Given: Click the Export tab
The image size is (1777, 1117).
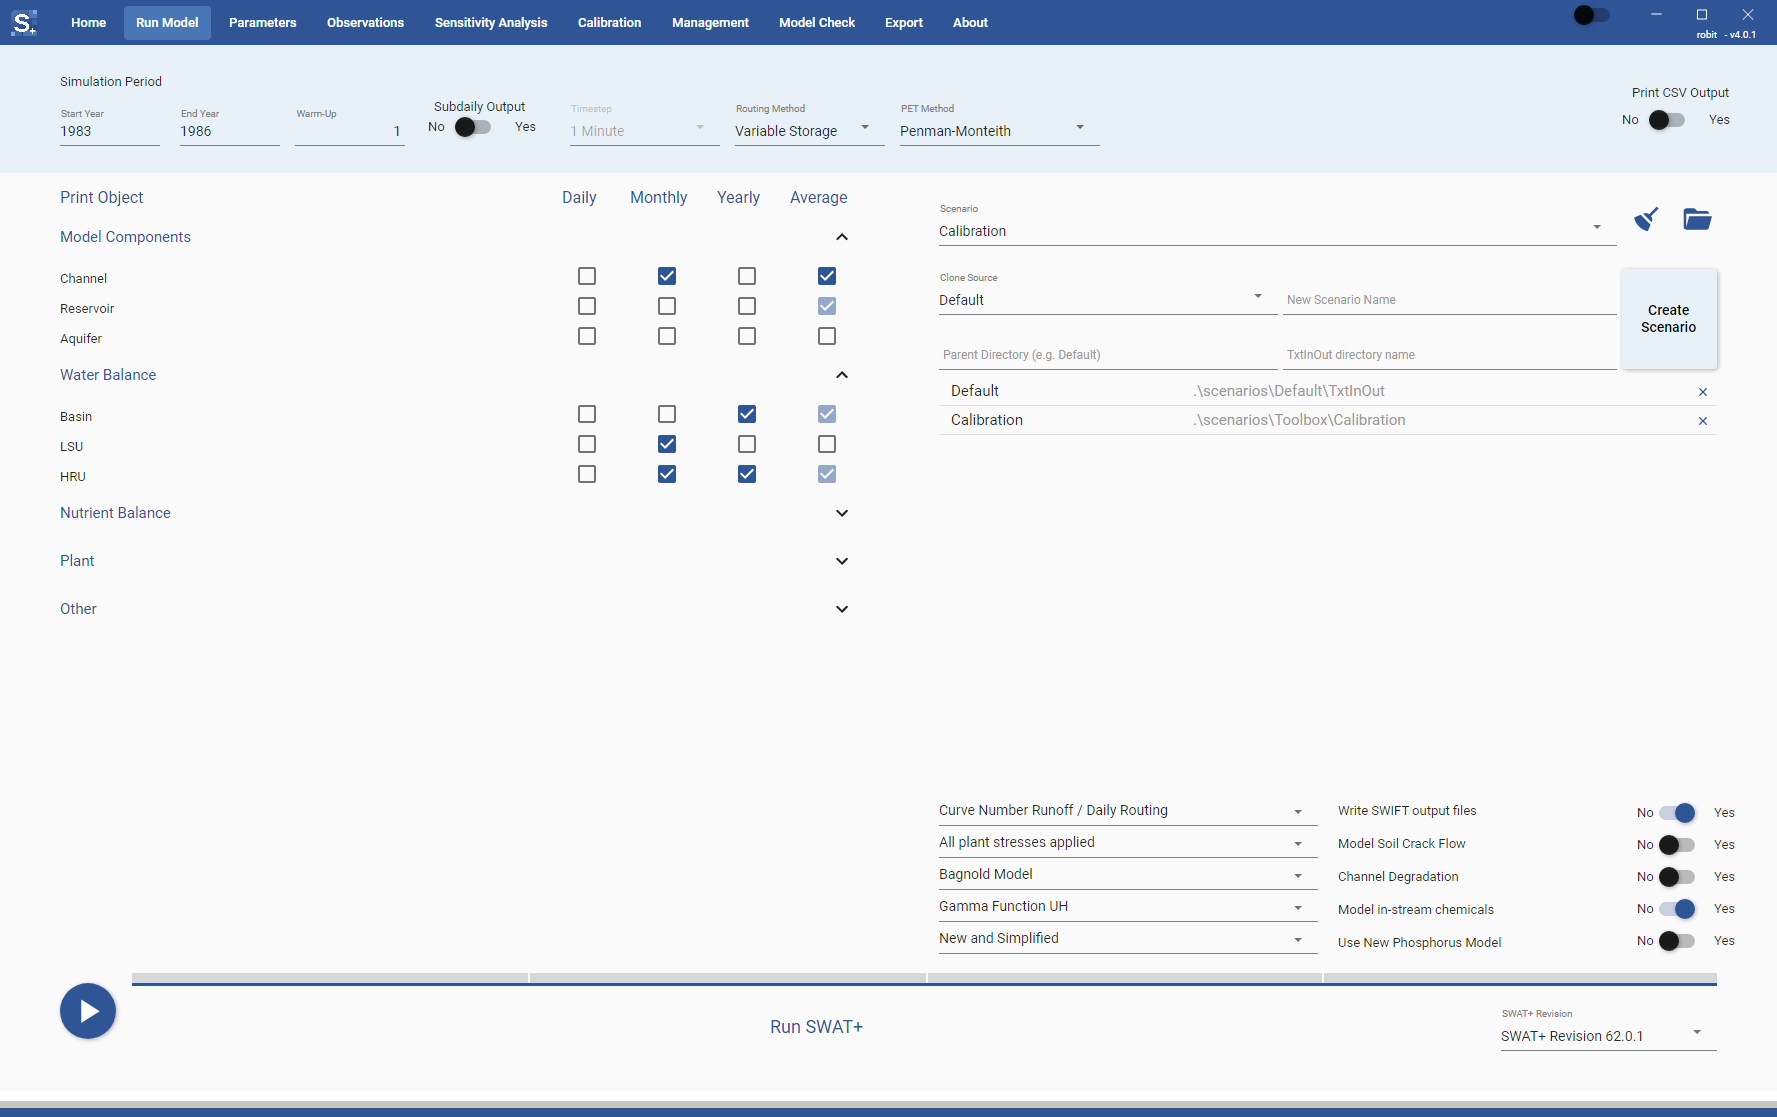Looking at the screenshot, I should [904, 23].
